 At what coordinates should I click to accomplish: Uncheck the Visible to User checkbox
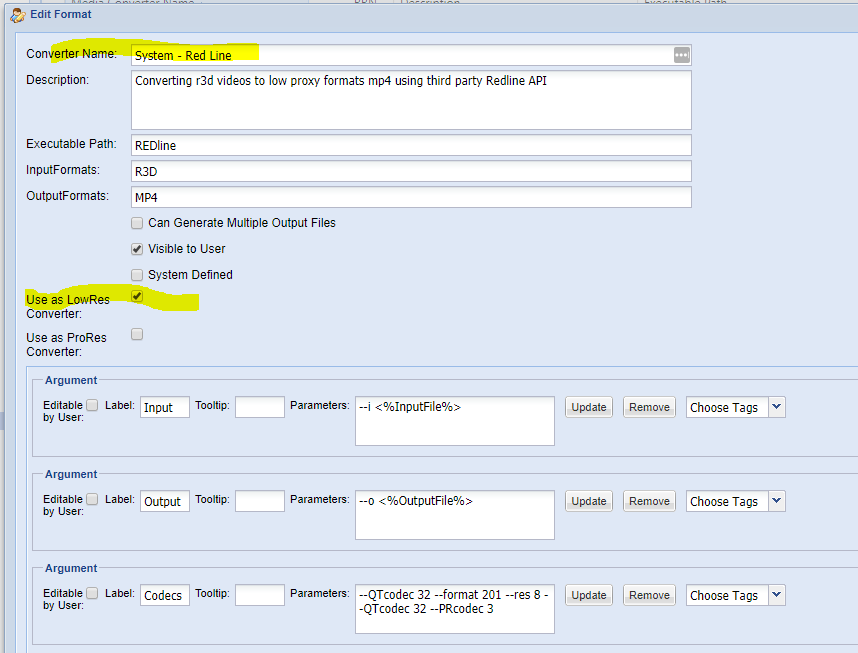point(137,249)
